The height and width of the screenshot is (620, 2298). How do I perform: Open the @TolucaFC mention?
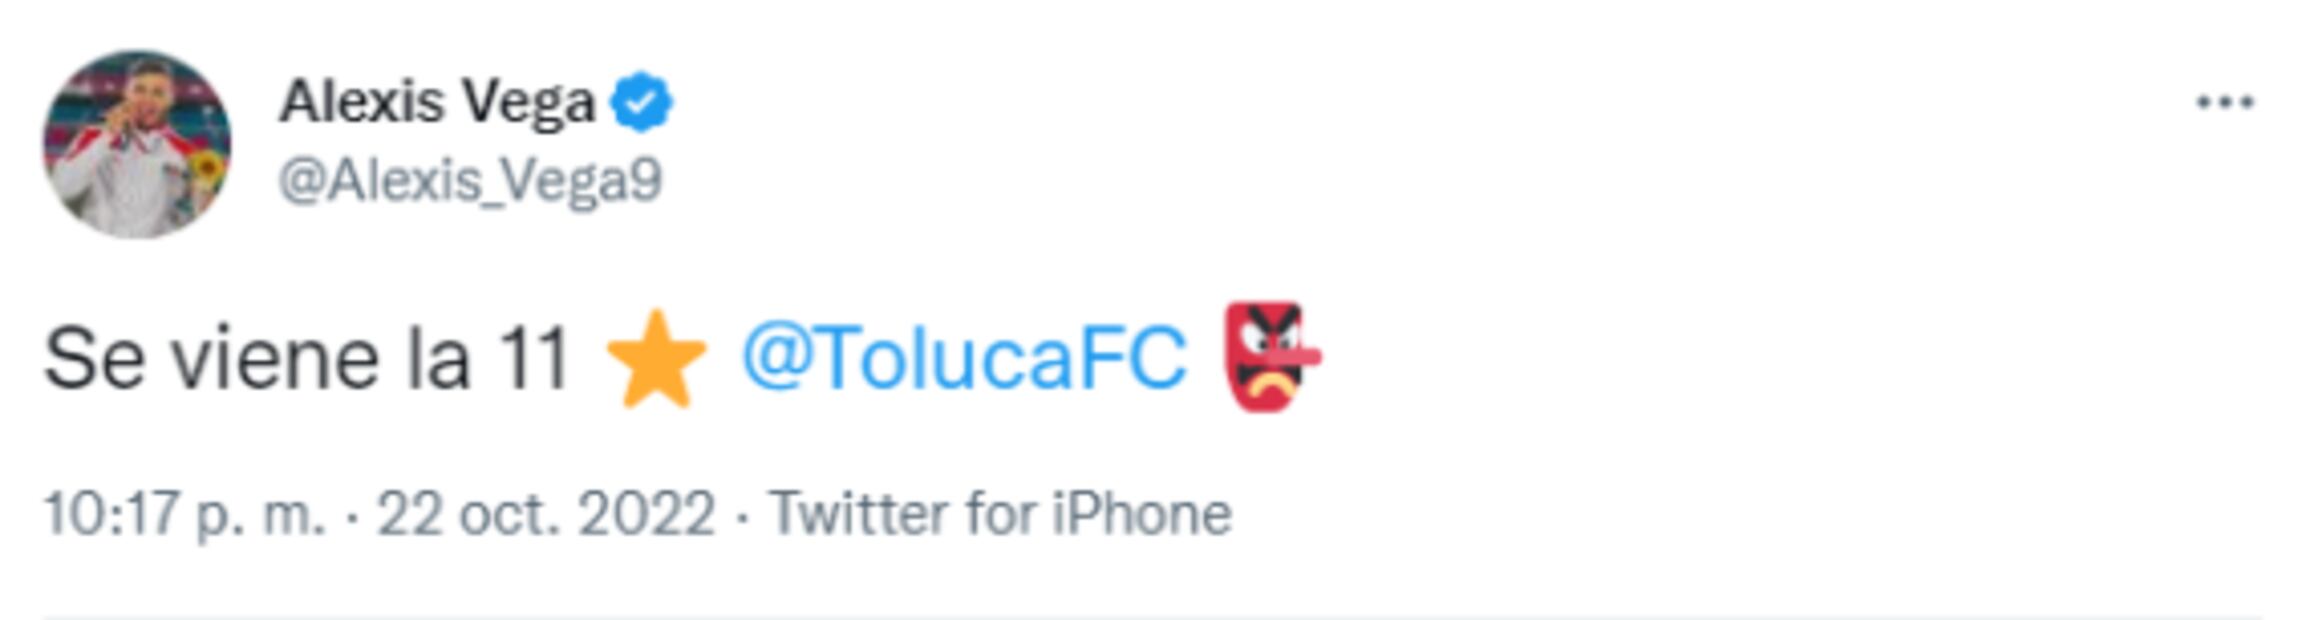(x=964, y=358)
